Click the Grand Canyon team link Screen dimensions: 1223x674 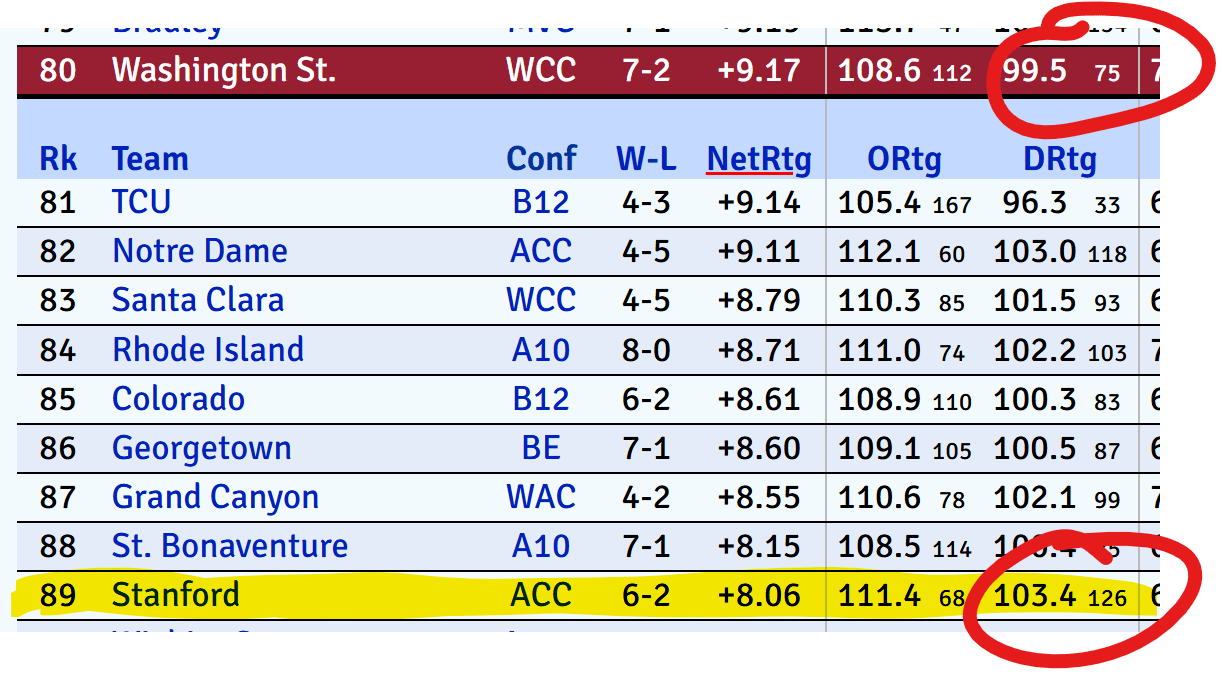pyautogui.click(x=215, y=497)
